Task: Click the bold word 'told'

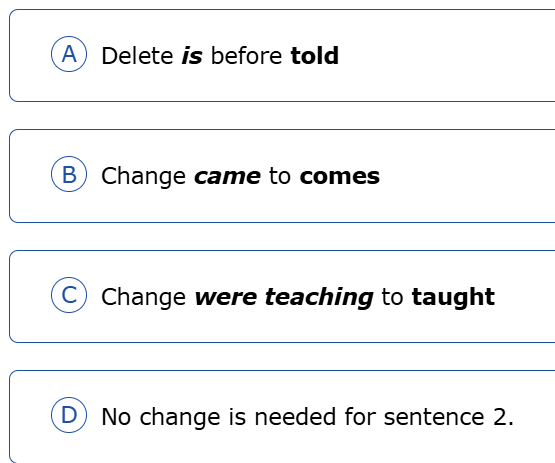Action: pyautogui.click(x=314, y=56)
